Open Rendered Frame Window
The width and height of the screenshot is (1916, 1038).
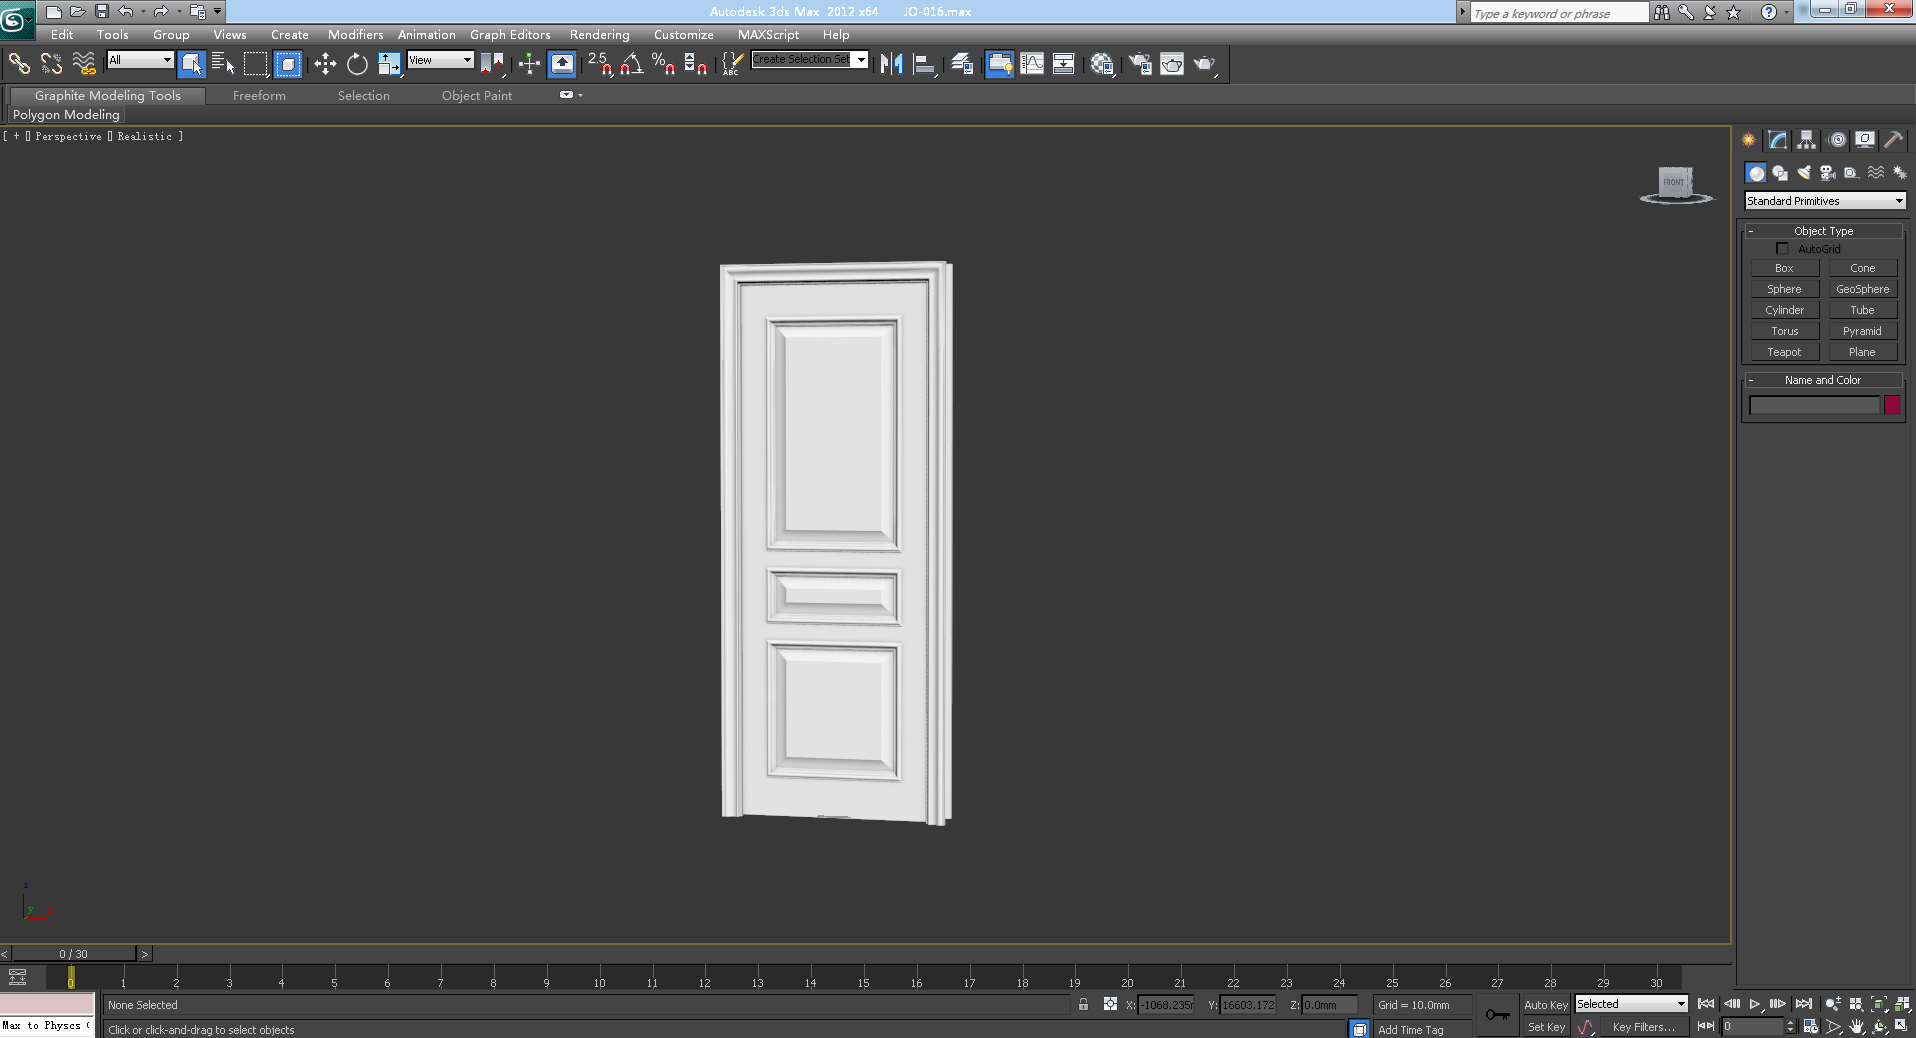1172,64
